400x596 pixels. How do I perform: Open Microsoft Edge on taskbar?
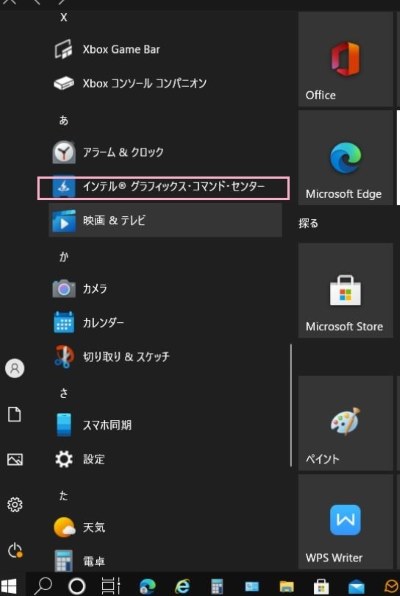(x=148, y=586)
